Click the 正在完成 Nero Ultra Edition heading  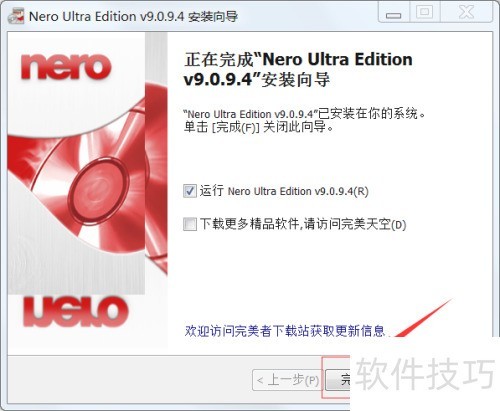298,69
